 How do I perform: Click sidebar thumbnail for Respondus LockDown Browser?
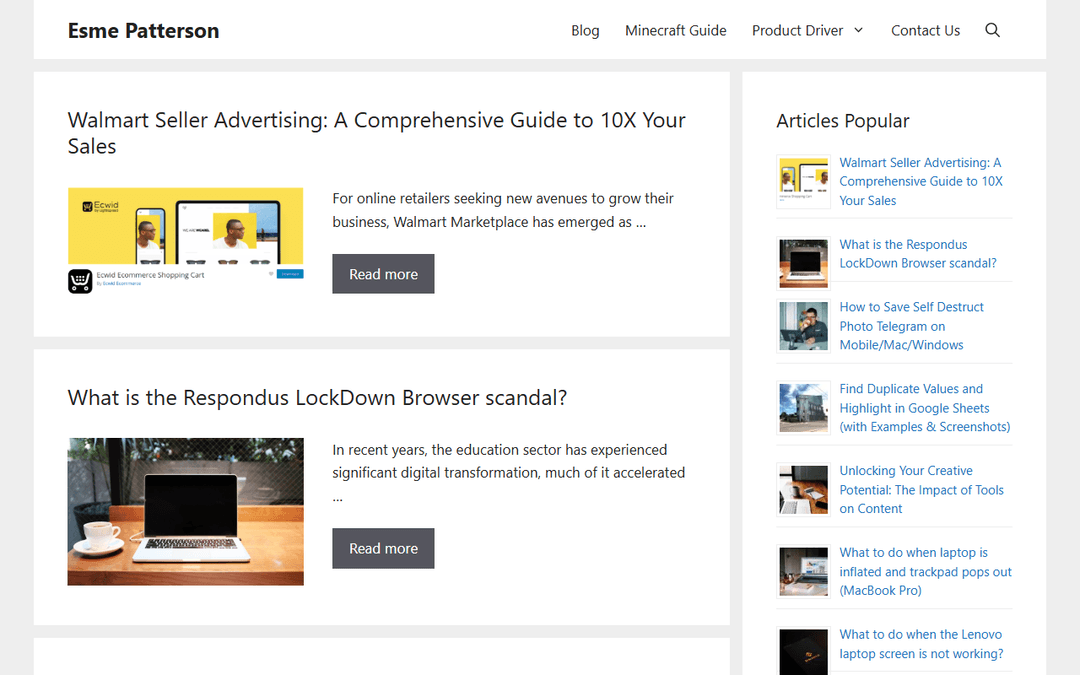pos(803,263)
